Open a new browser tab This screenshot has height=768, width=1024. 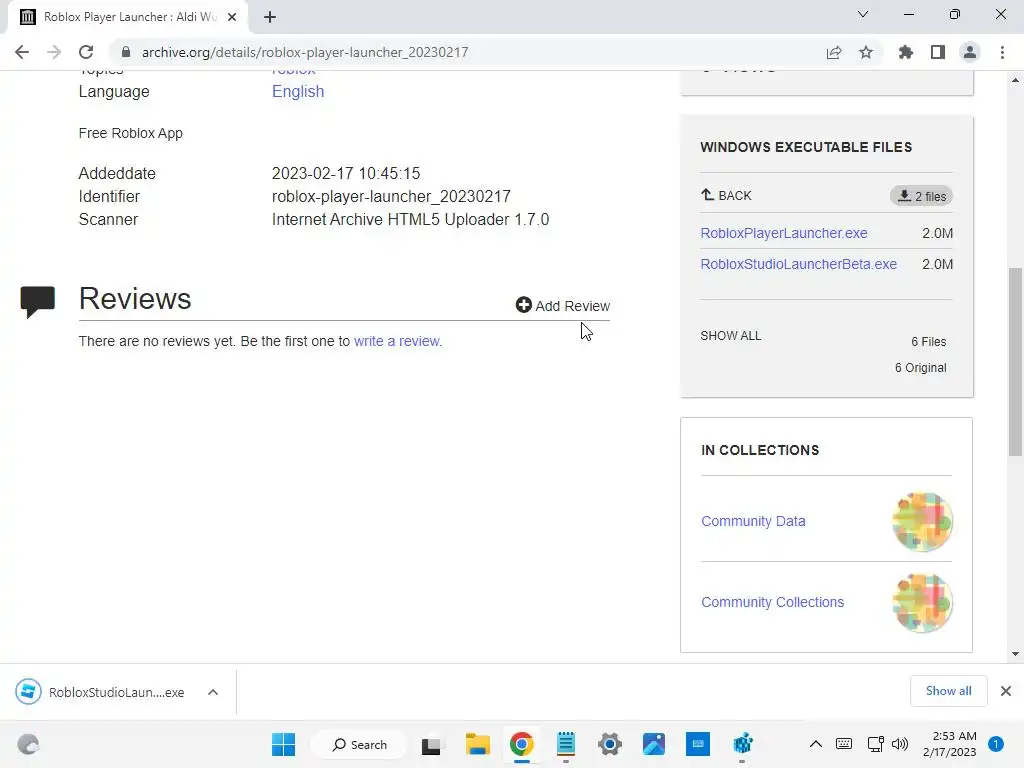coord(270,17)
